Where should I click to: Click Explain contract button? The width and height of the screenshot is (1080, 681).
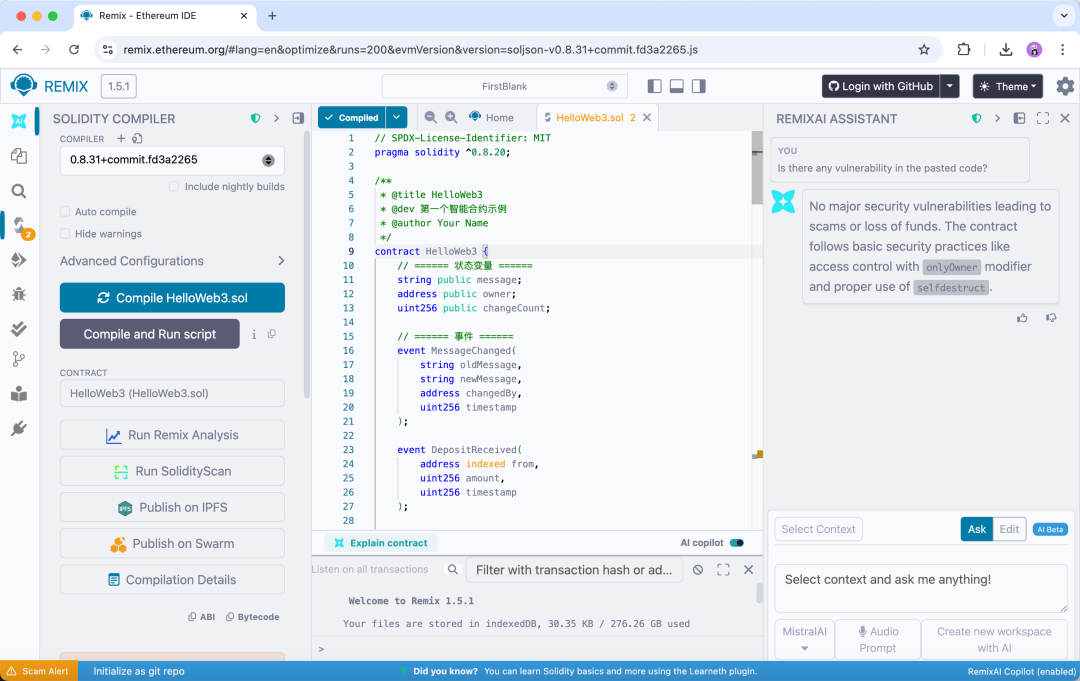[382, 543]
